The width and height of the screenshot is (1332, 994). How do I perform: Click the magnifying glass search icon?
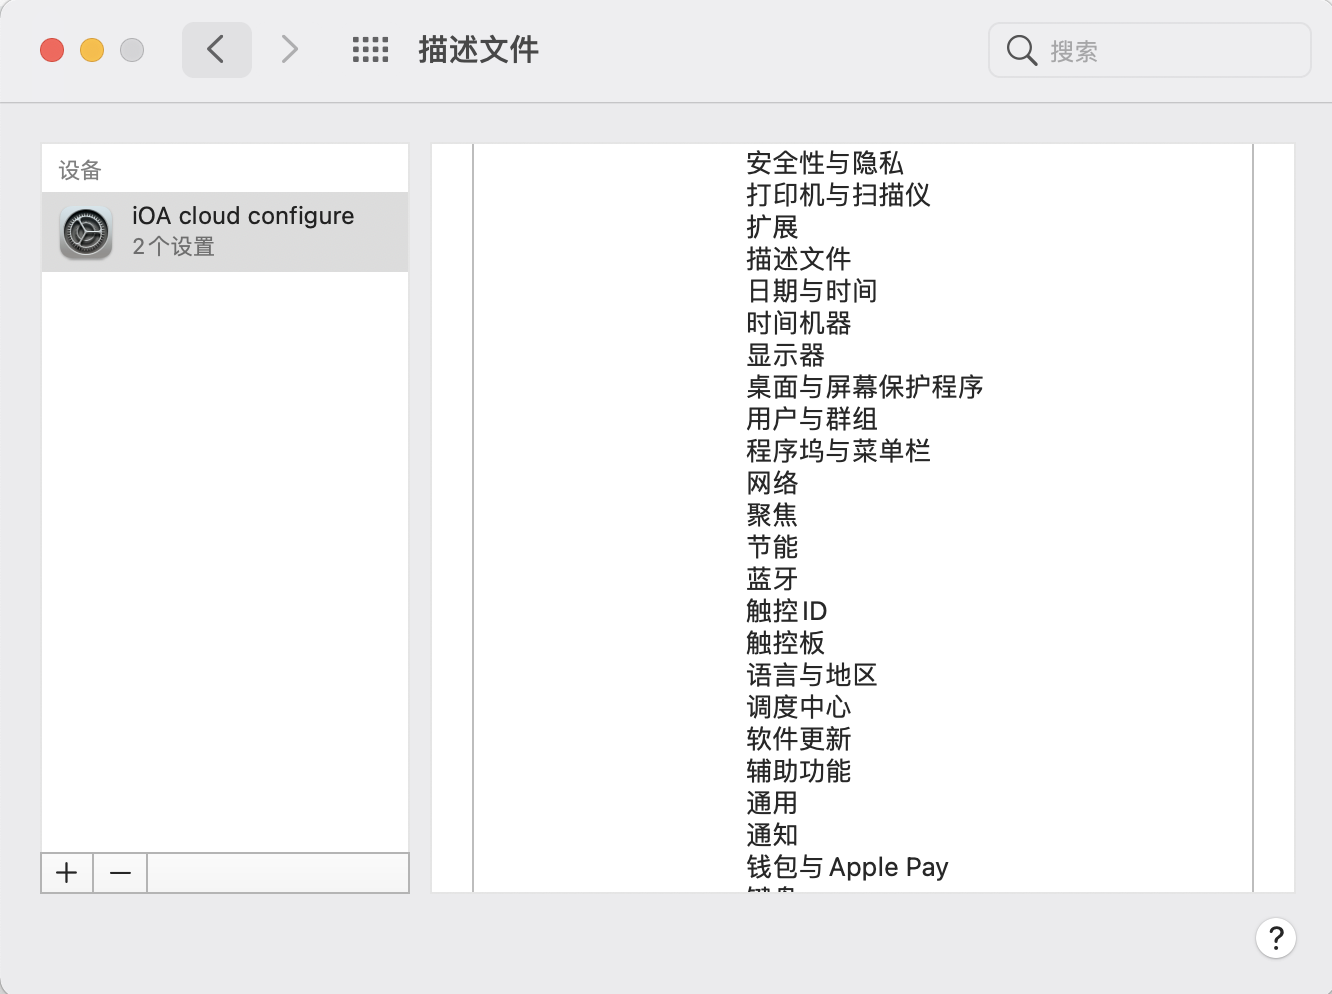coord(1021,50)
